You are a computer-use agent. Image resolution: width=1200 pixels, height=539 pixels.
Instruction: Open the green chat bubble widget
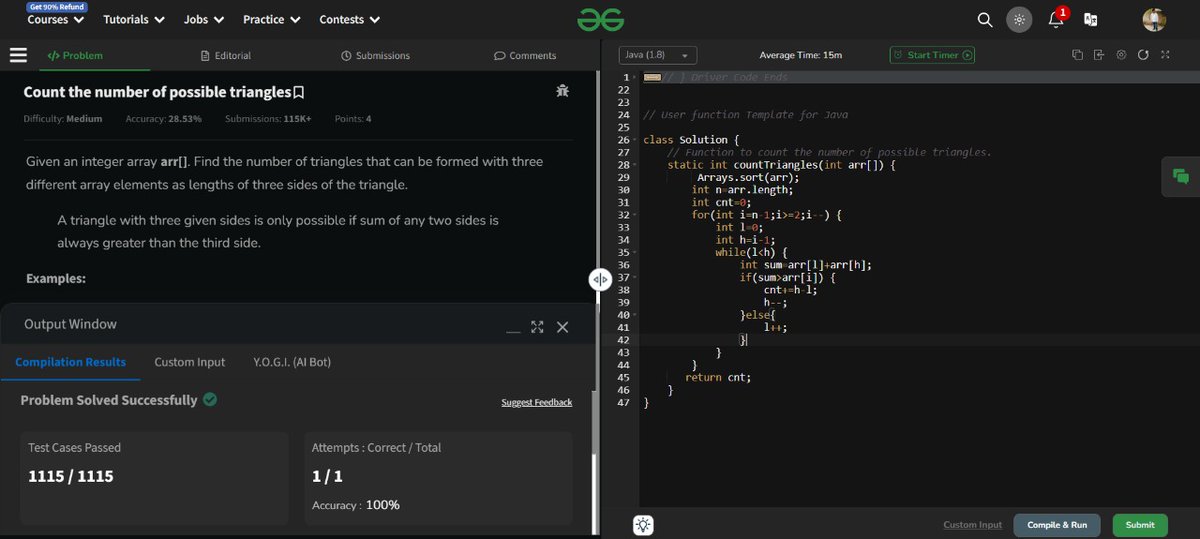[1181, 177]
